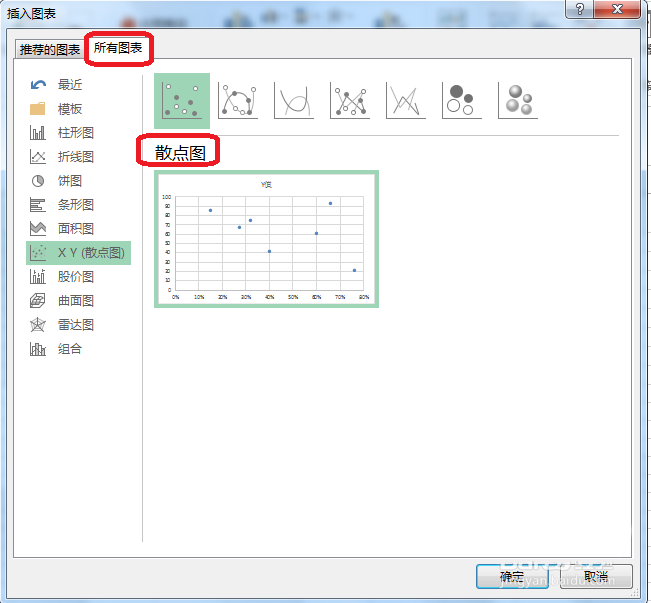Choose 饼图 pie chart category
The image size is (651, 603).
pos(69,181)
